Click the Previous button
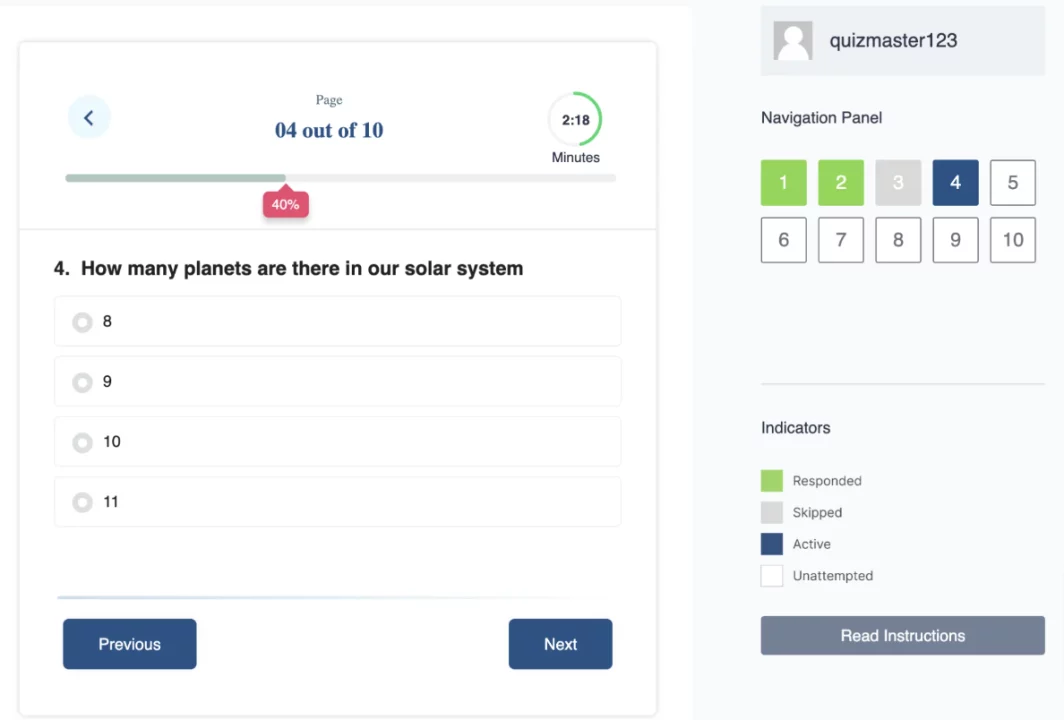This screenshot has height=720, width=1064. click(x=130, y=644)
